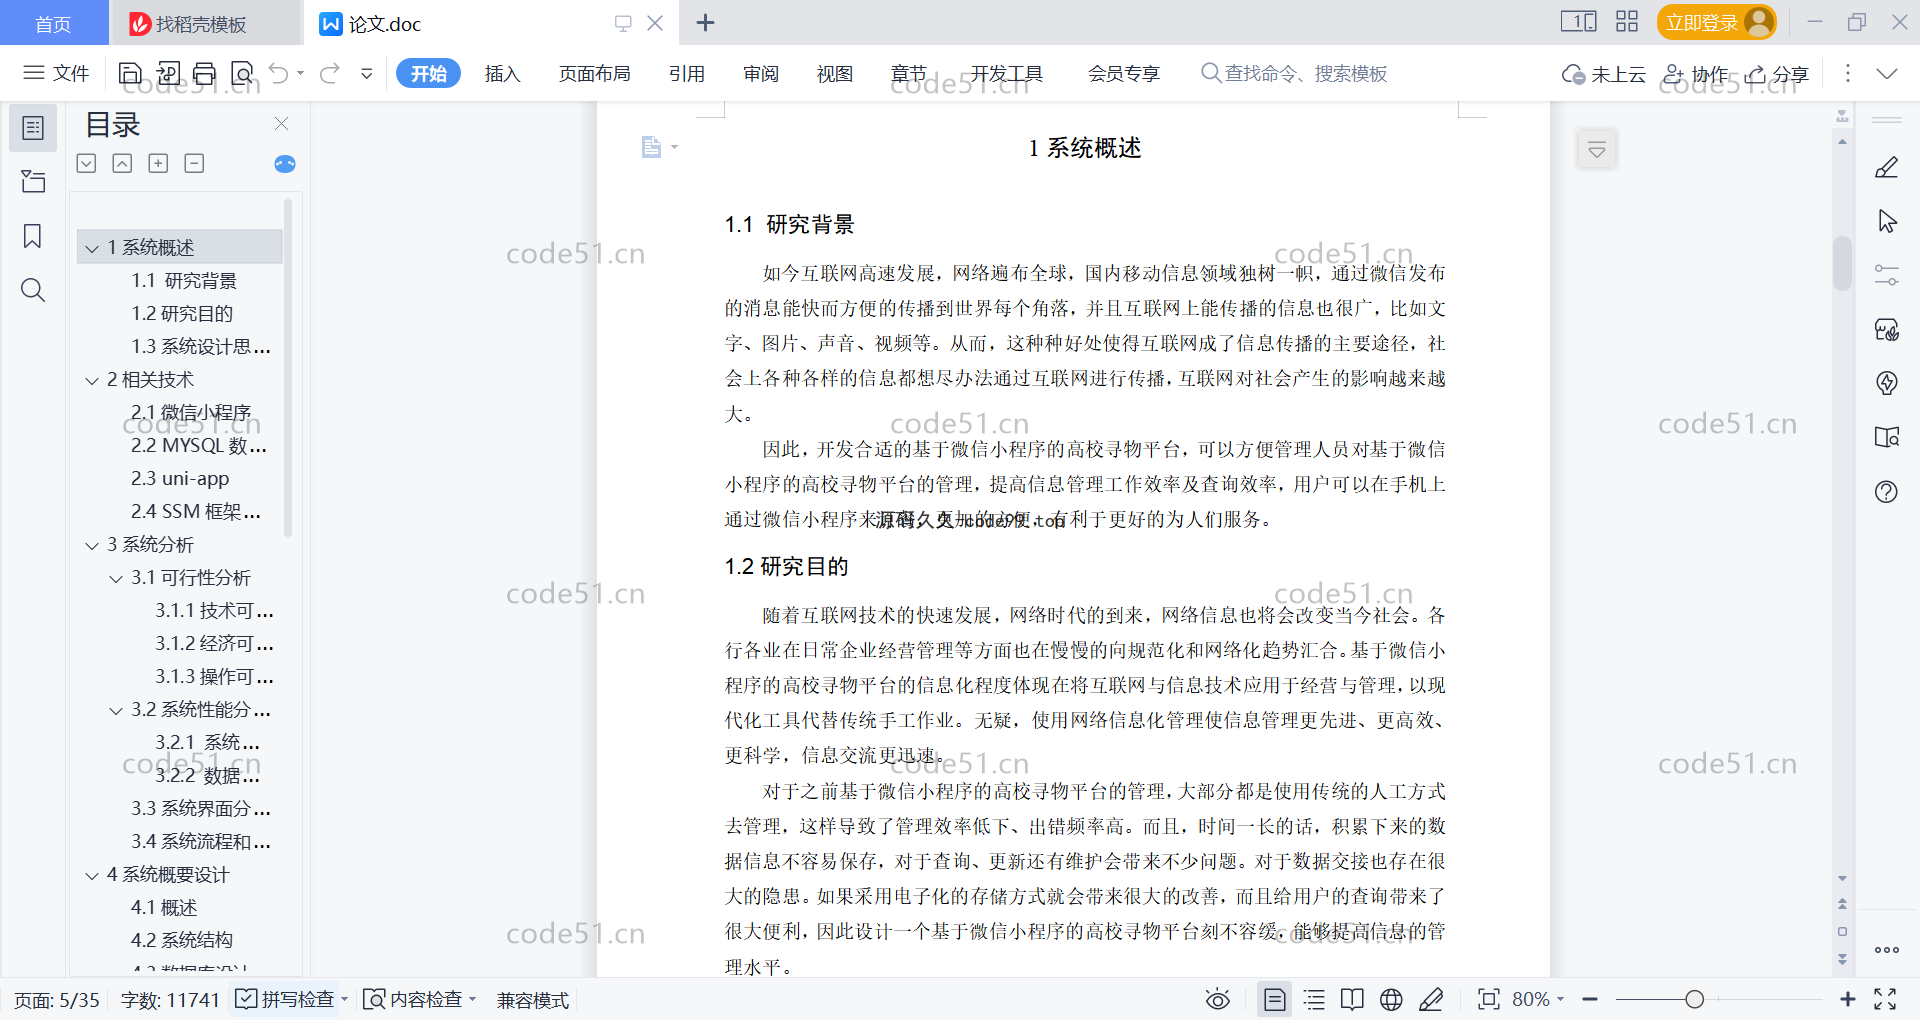Open the quick access toolbar dropdown arrow
The height and width of the screenshot is (1020, 1920).
click(367, 73)
